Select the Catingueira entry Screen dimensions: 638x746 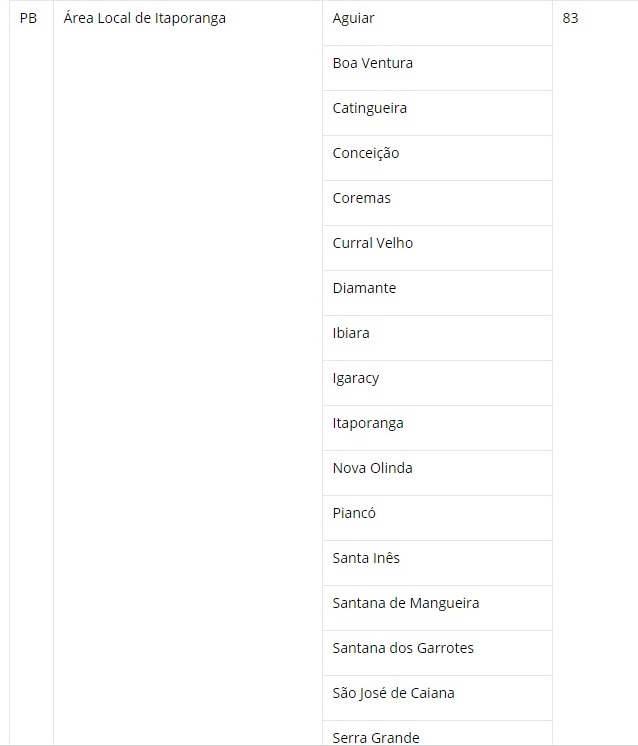[x=370, y=108]
